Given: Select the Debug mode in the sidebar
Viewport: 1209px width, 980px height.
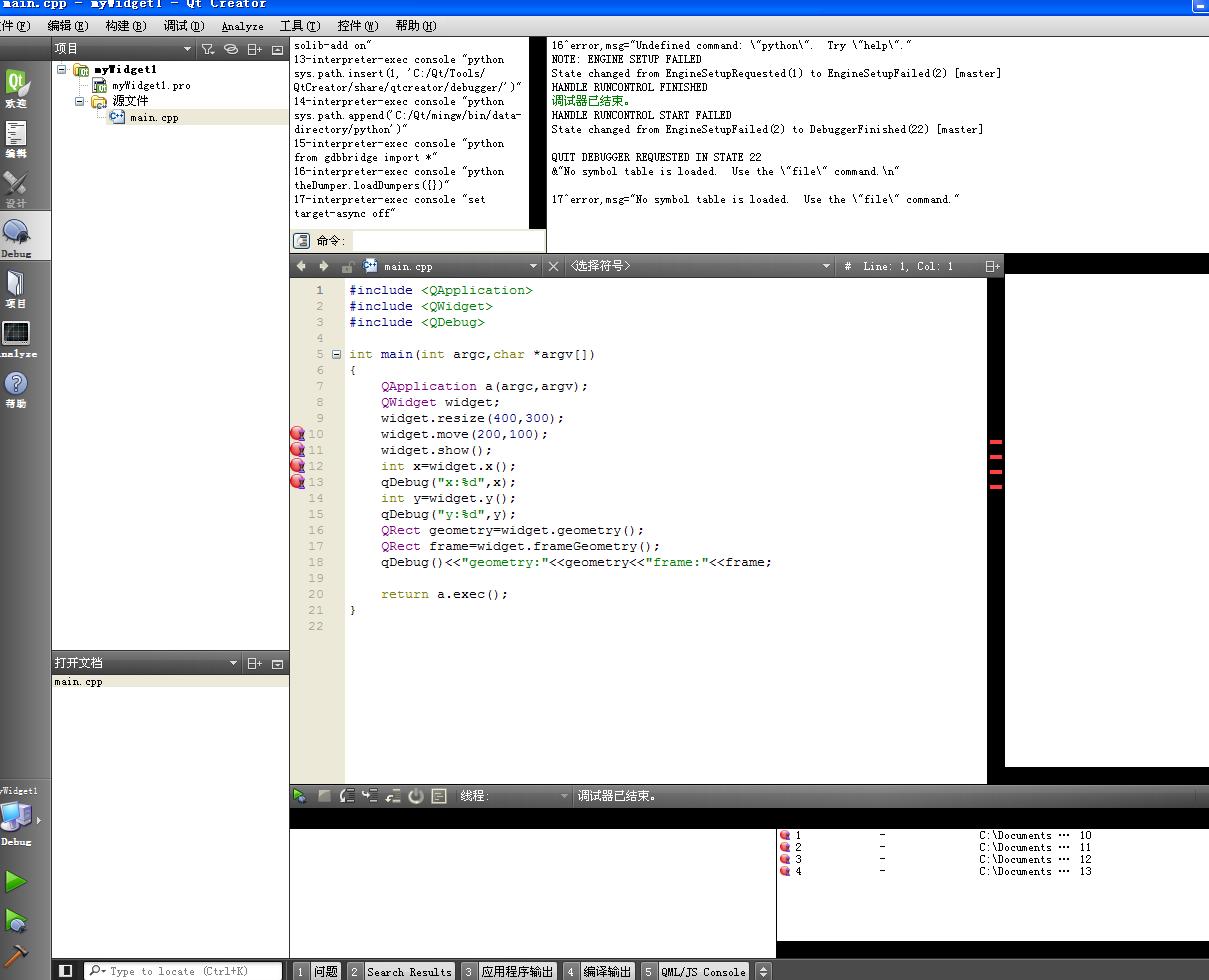Looking at the screenshot, I should pyautogui.click(x=16, y=238).
